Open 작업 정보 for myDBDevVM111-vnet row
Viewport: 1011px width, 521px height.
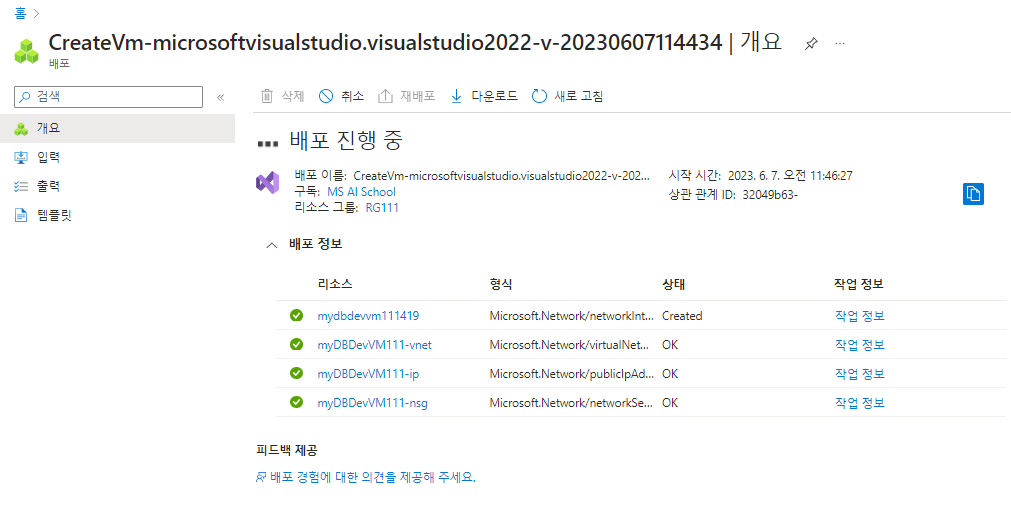(859, 345)
